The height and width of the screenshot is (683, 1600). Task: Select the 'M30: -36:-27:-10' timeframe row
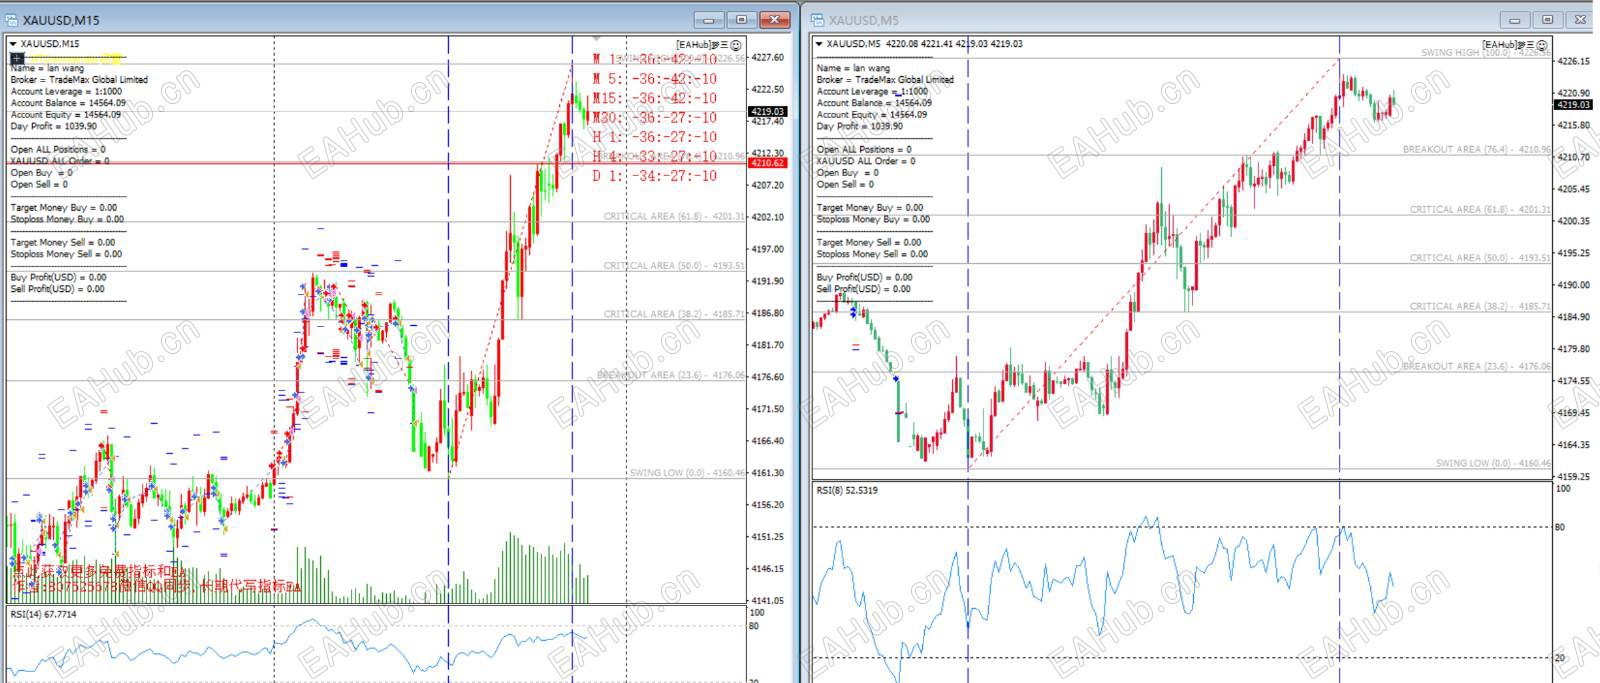click(654, 118)
